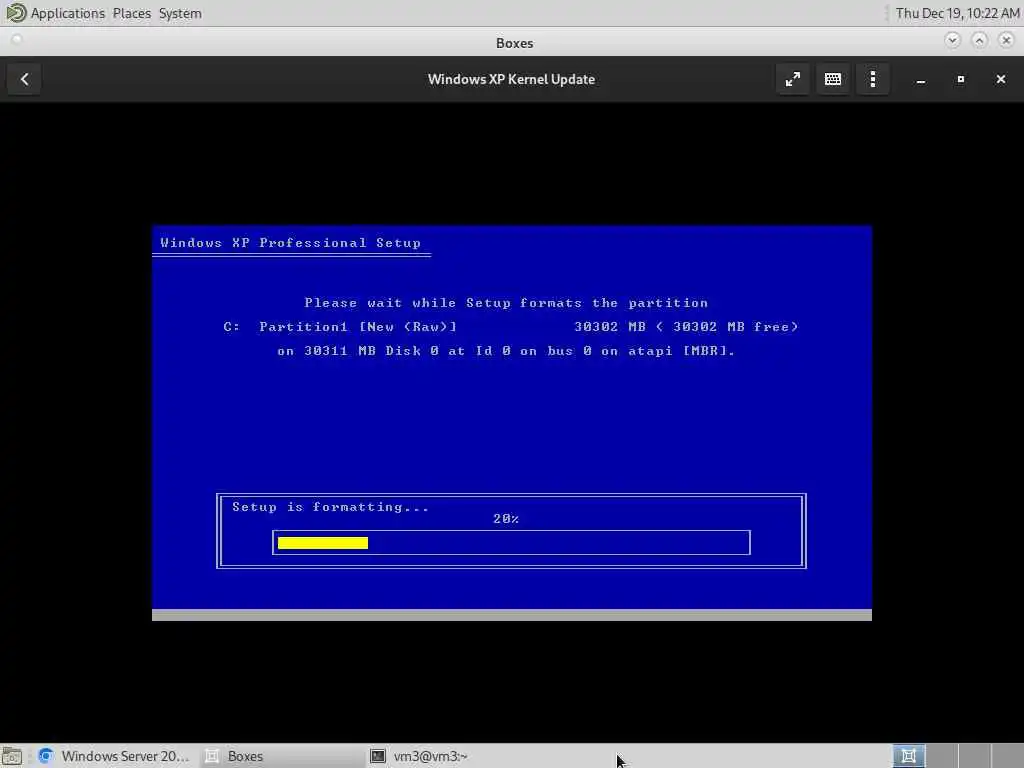Click the window menu dot in Boxes titlebar
This screenshot has width=1024, height=768.
click(x=17, y=40)
